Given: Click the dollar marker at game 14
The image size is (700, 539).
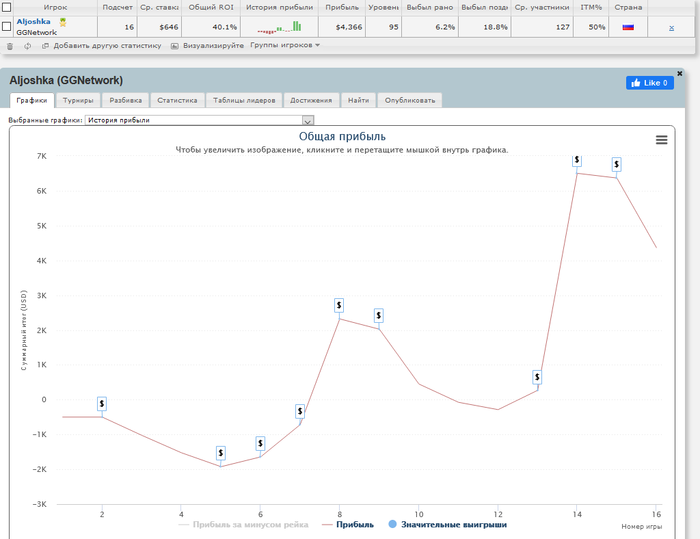Looking at the screenshot, I should pyautogui.click(x=577, y=160).
